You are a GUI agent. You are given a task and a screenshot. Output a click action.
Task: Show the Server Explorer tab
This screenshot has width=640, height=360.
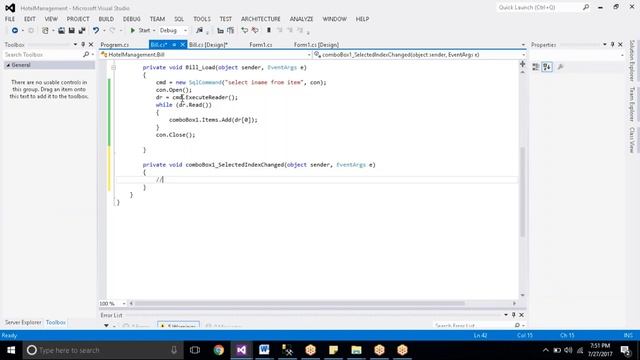(23, 322)
